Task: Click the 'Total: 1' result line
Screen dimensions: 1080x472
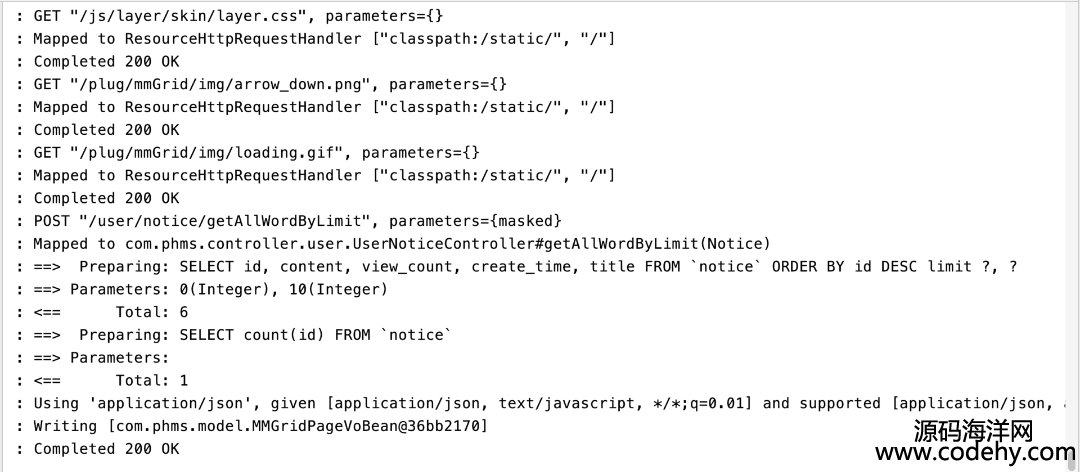Action: point(102,380)
